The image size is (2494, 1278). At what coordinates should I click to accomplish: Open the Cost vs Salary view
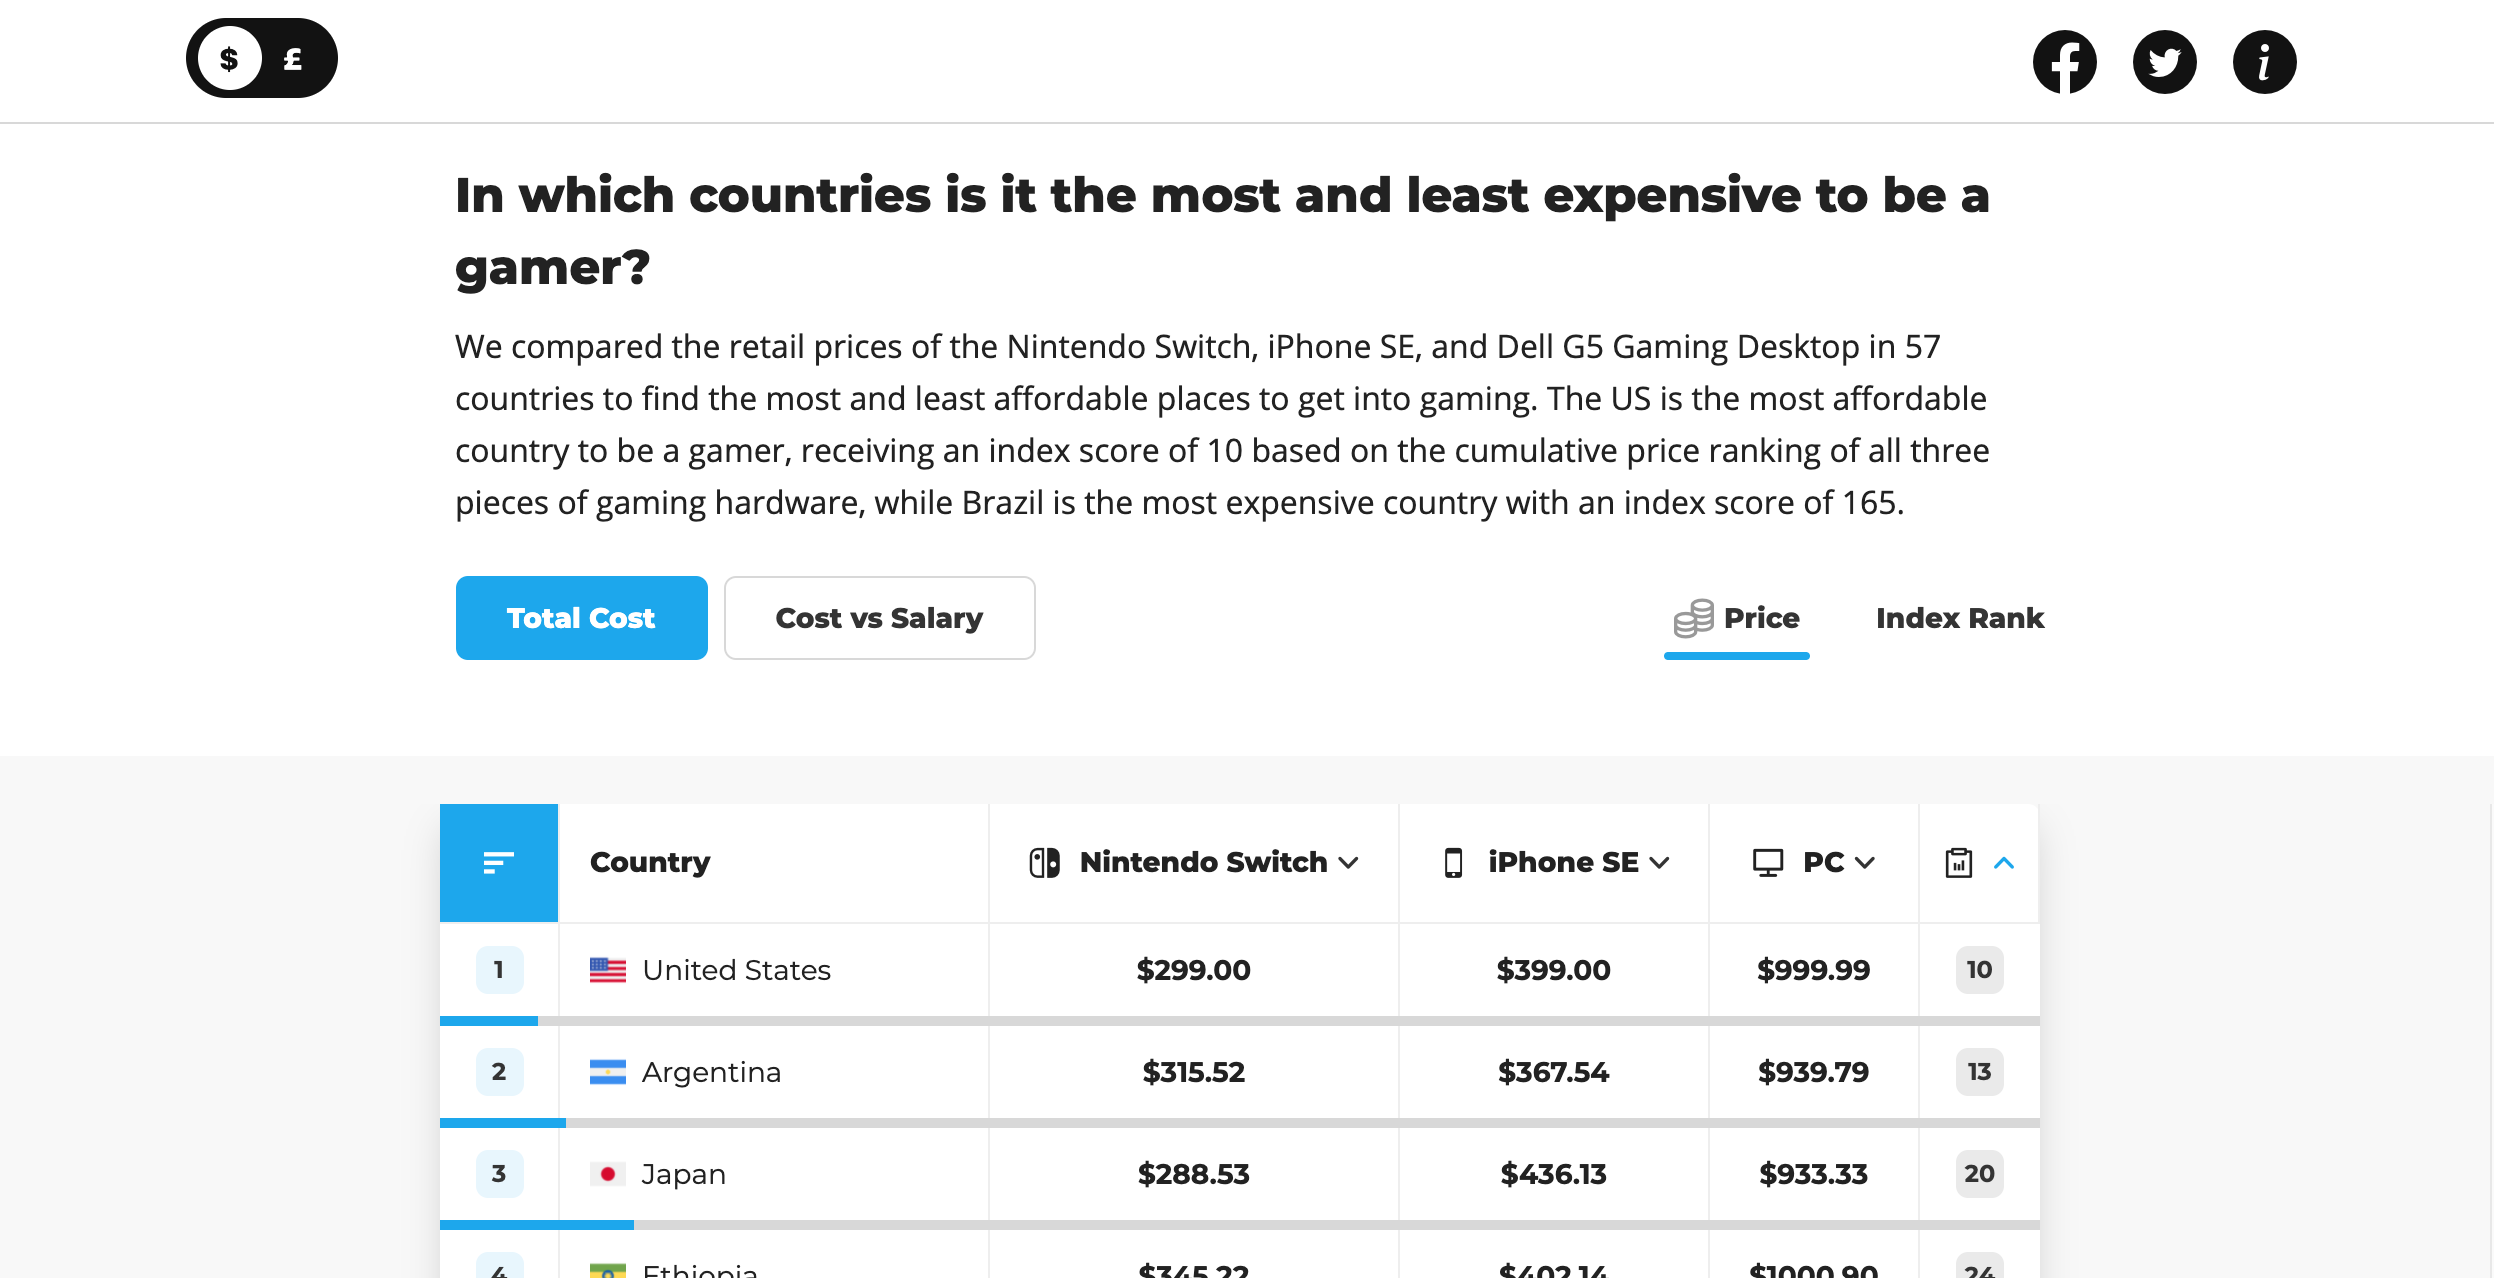[x=879, y=618]
